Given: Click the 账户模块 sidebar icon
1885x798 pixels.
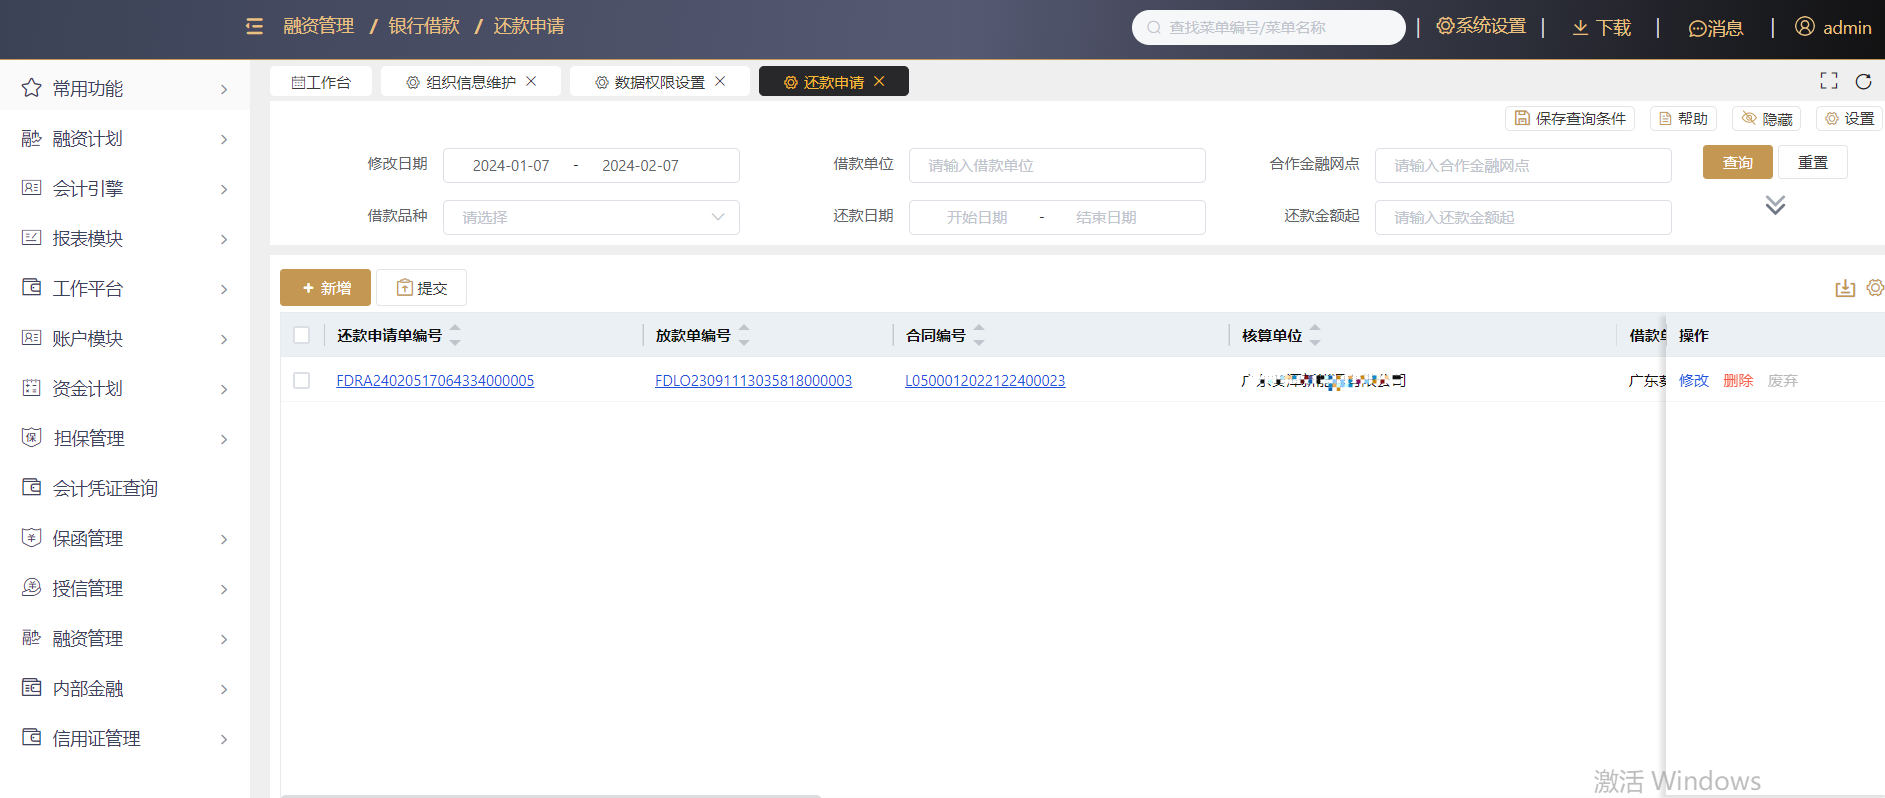Looking at the screenshot, I should click(x=31, y=338).
